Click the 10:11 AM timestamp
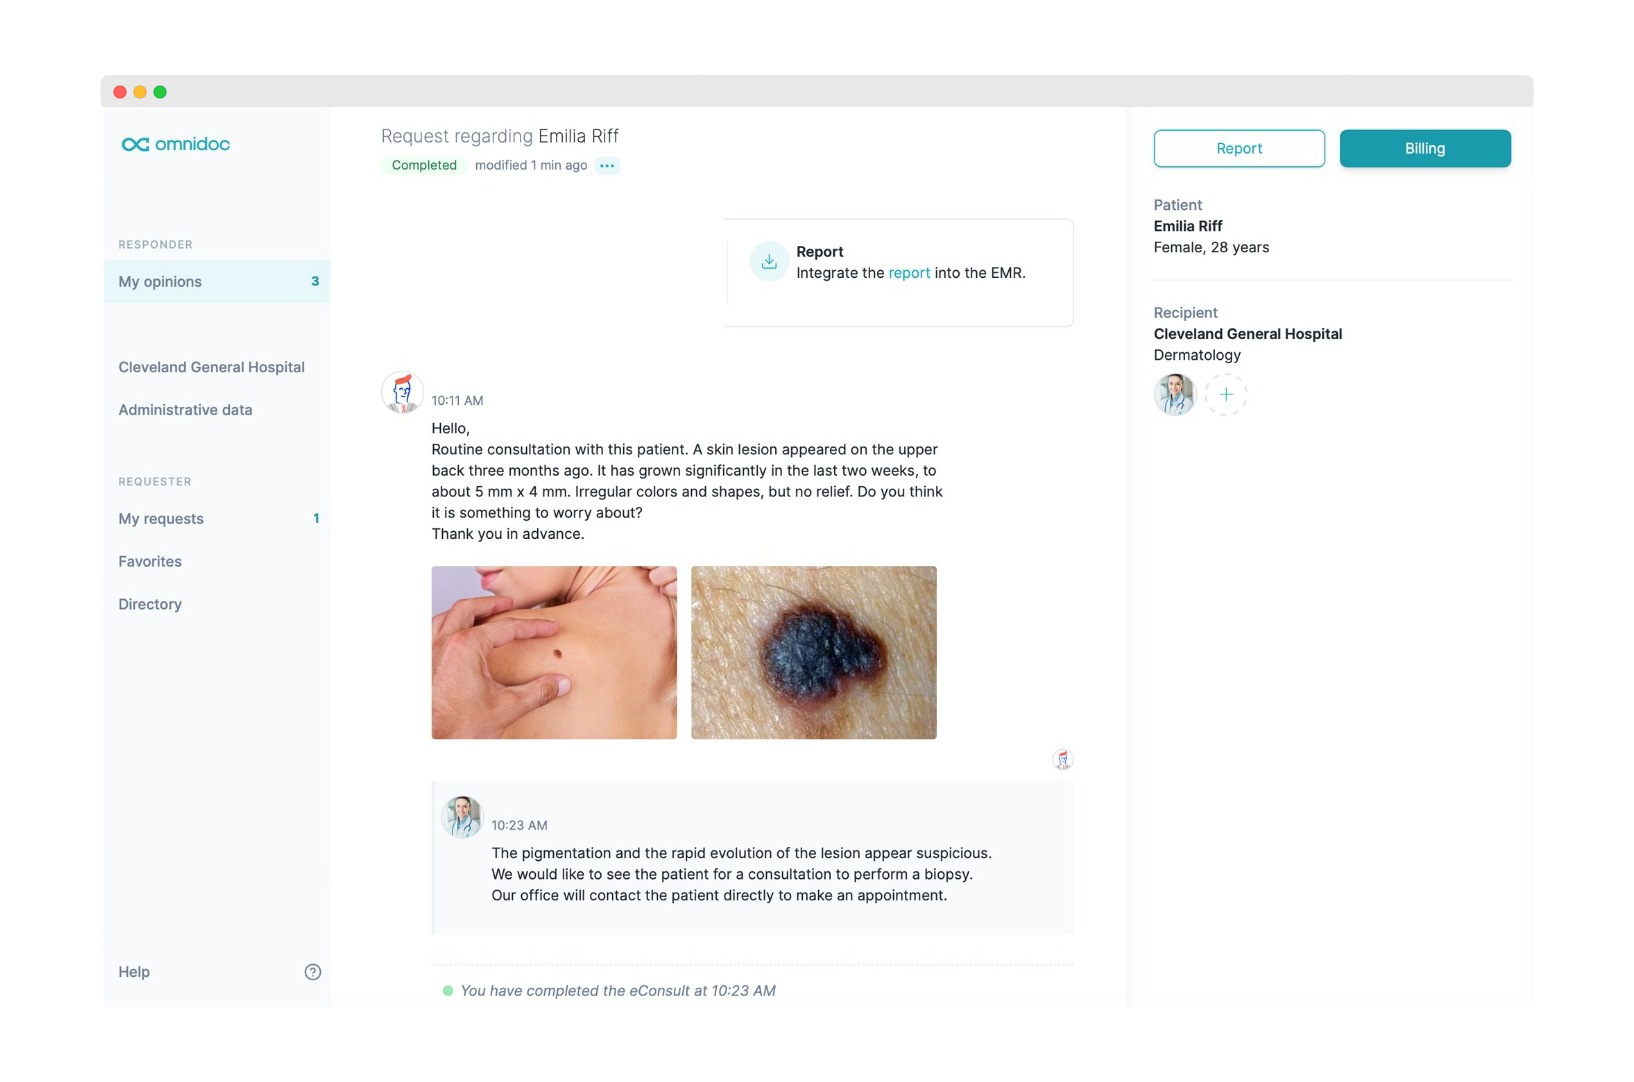1634x1082 pixels. coord(457,401)
